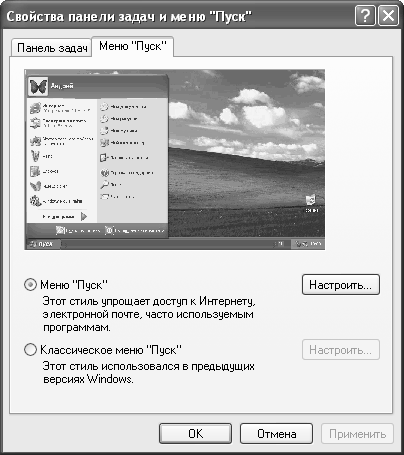Select the Классическое меню "Пуск" radio button

30,350
